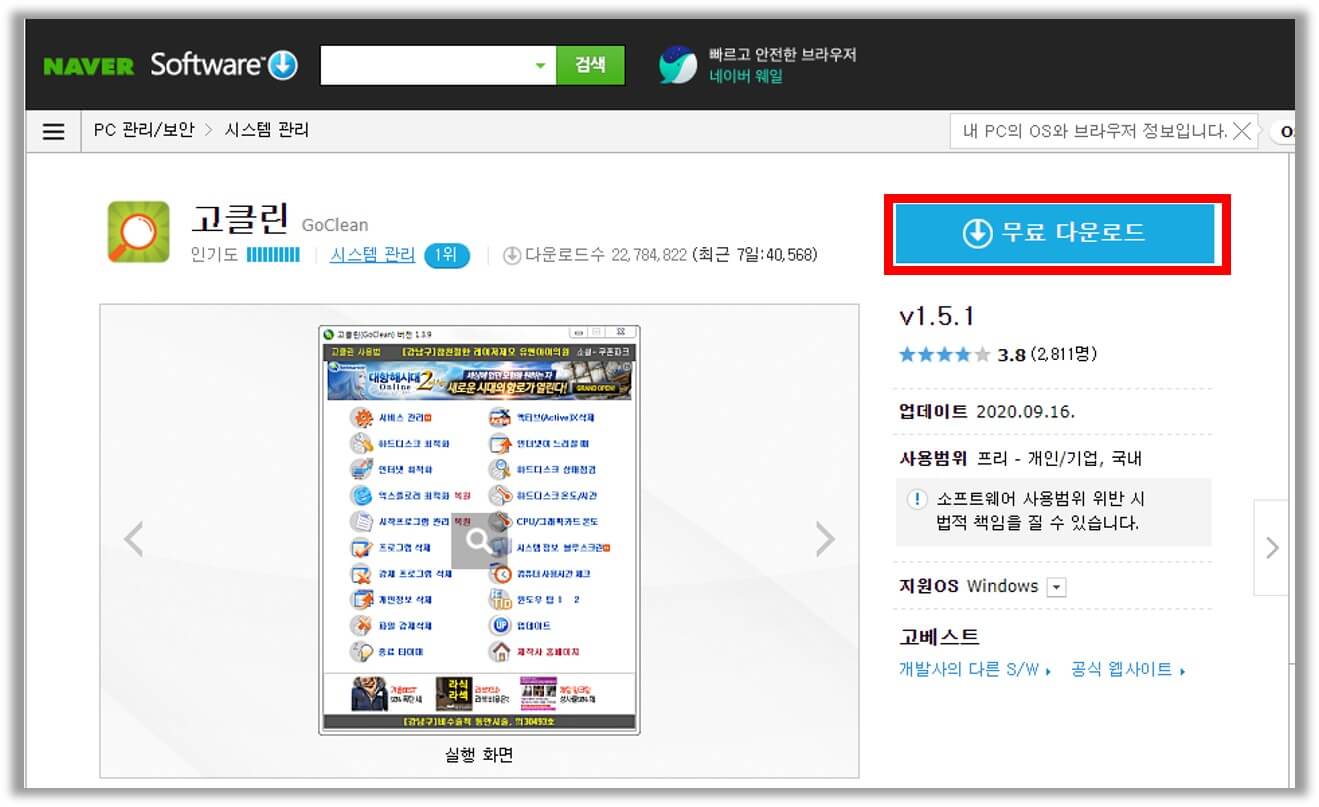Click the right-edge next page arrow
The height and width of the screenshot is (807, 1319).
tap(1272, 548)
